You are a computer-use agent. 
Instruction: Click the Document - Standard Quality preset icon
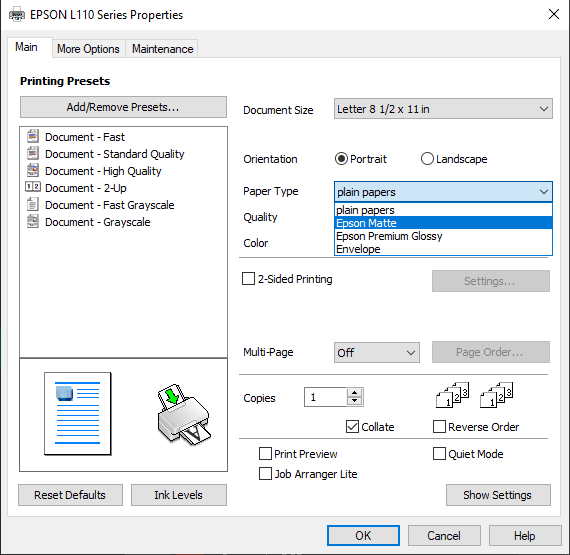[33, 153]
